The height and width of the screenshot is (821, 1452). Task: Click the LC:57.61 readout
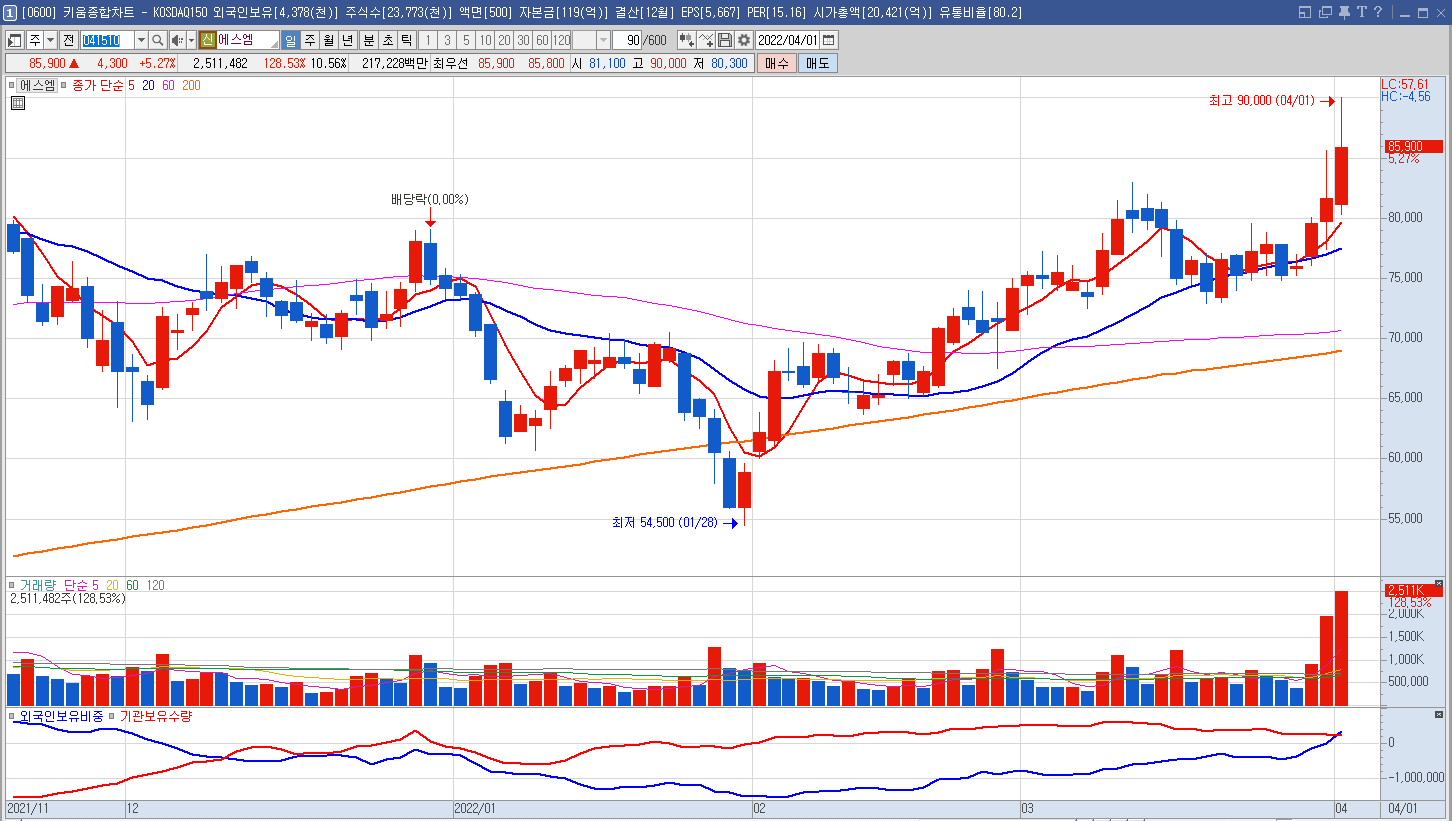click(x=1405, y=84)
